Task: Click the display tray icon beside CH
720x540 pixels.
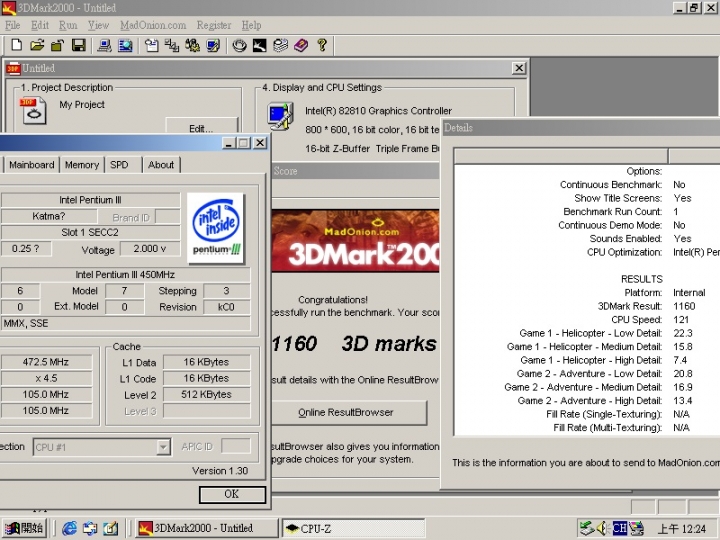Action: 636,528
